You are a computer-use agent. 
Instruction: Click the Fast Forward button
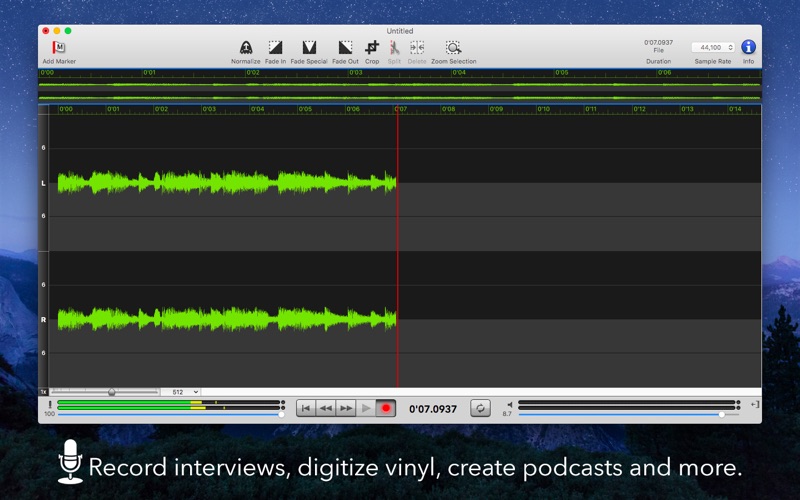tap(346, 408)
